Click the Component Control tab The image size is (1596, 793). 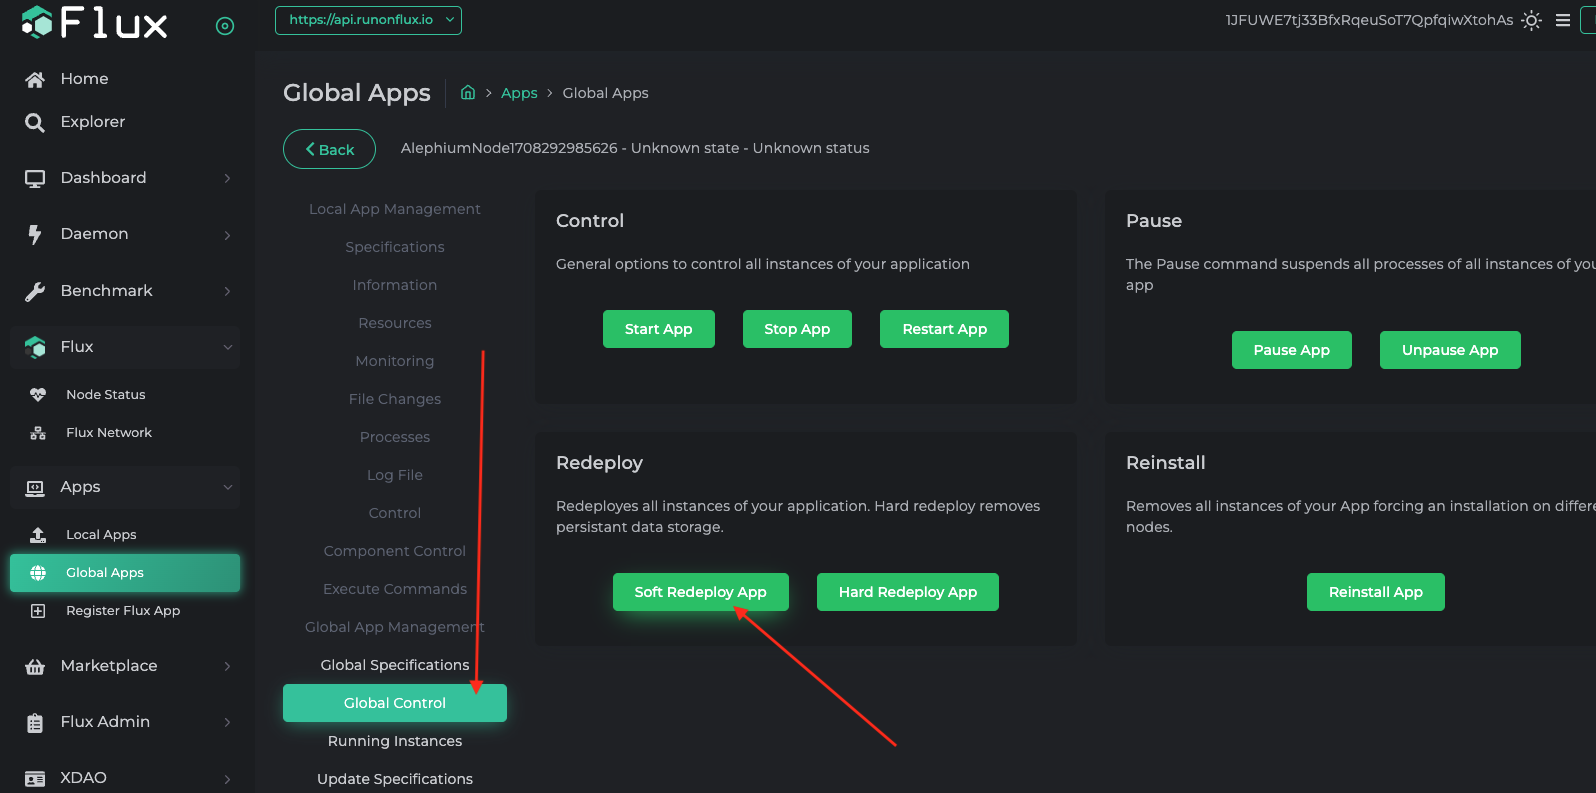point(395,551)
